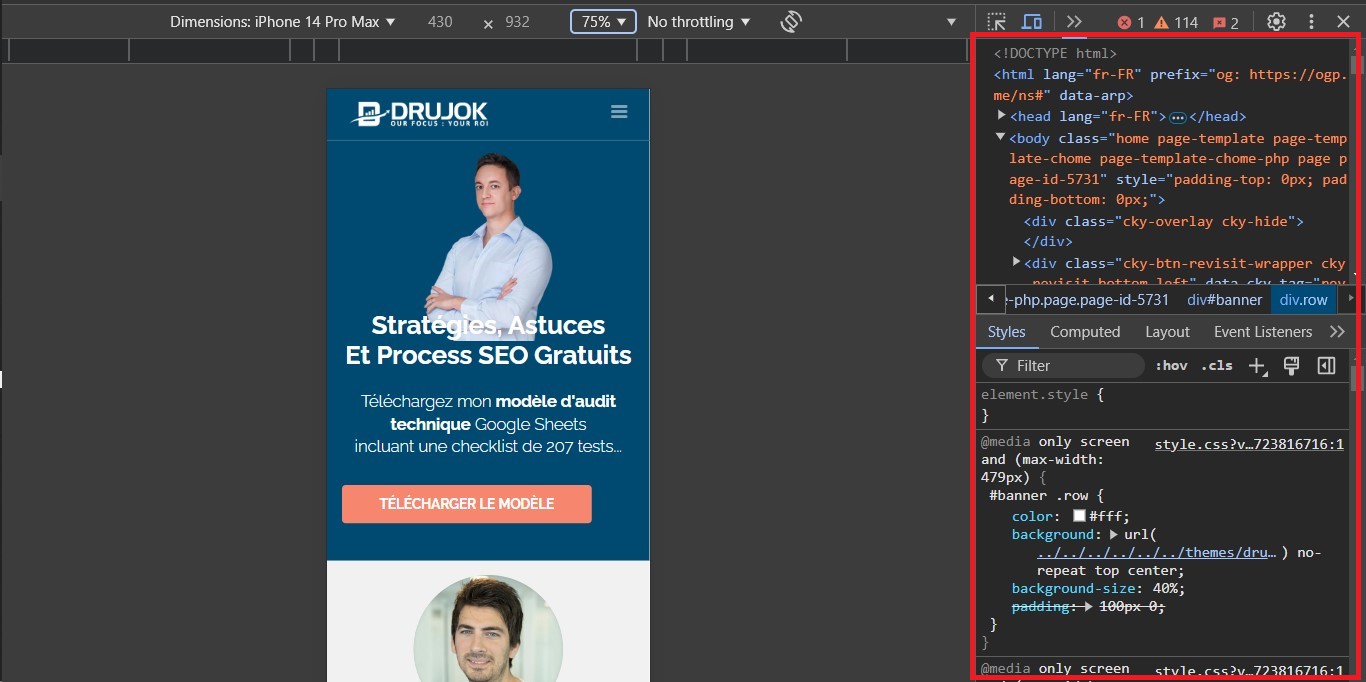1366x682 pixels.
Task: Click the Drujok logo
Action: 419,113
